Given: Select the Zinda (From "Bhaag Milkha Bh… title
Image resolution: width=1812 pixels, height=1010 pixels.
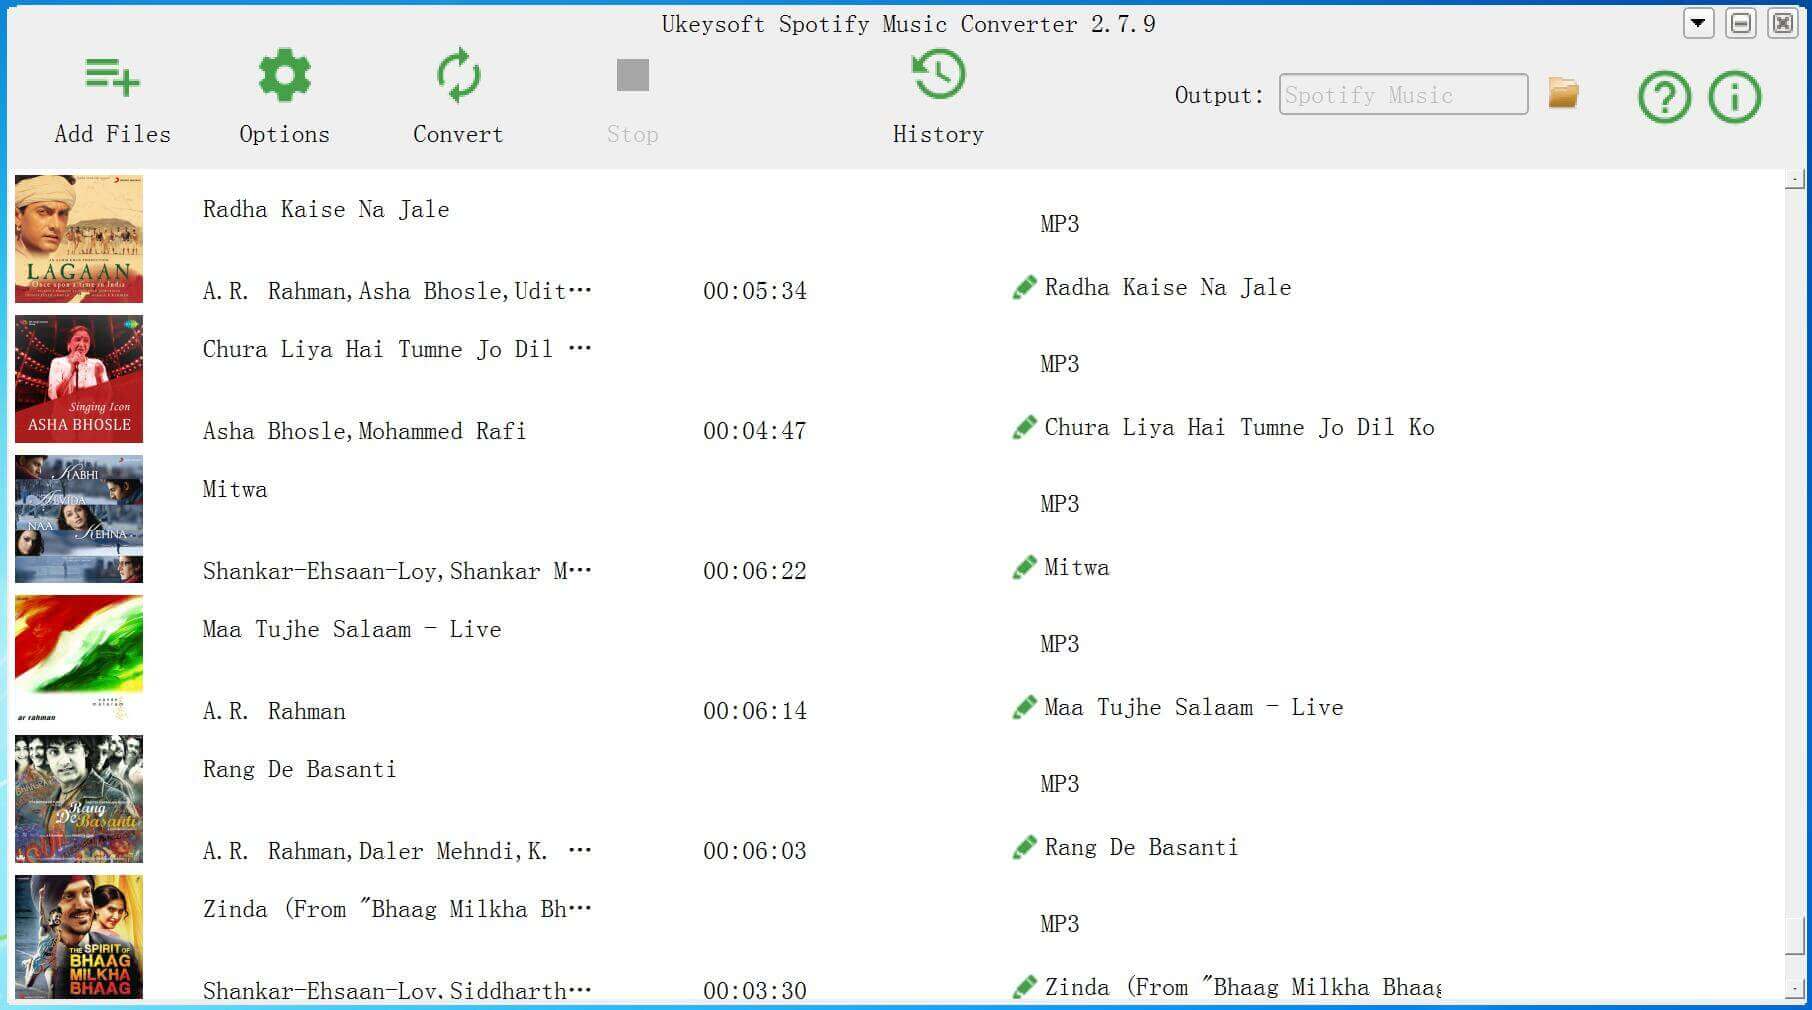Looking at the screenshot, I should coord(397,909).
